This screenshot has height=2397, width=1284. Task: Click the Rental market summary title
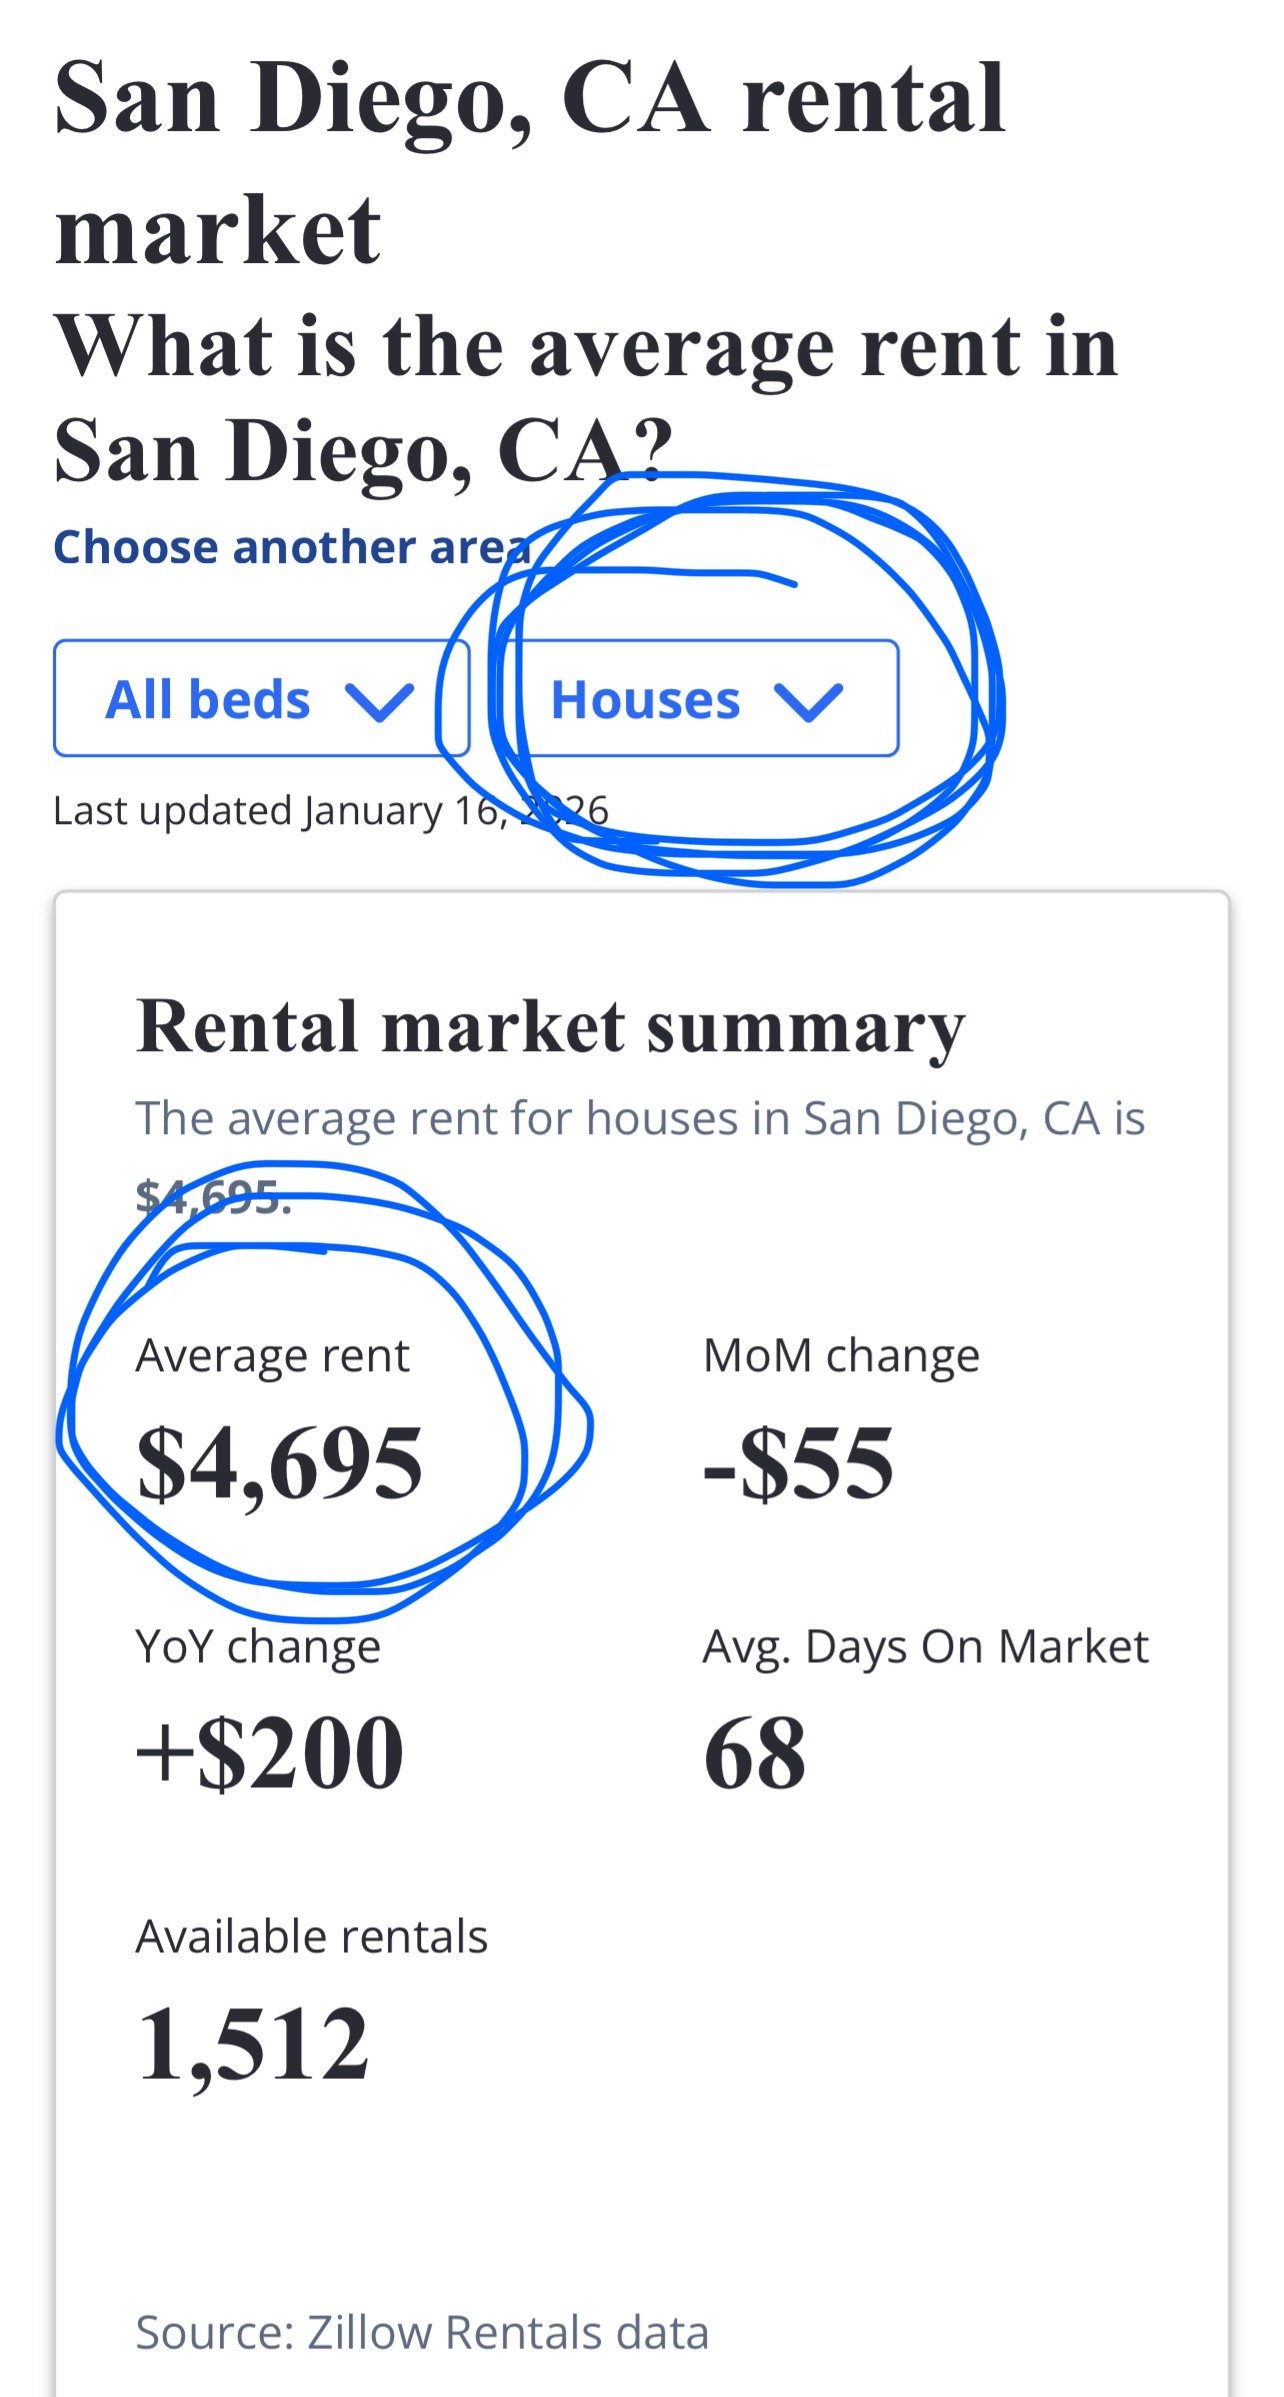[551, 1026]
